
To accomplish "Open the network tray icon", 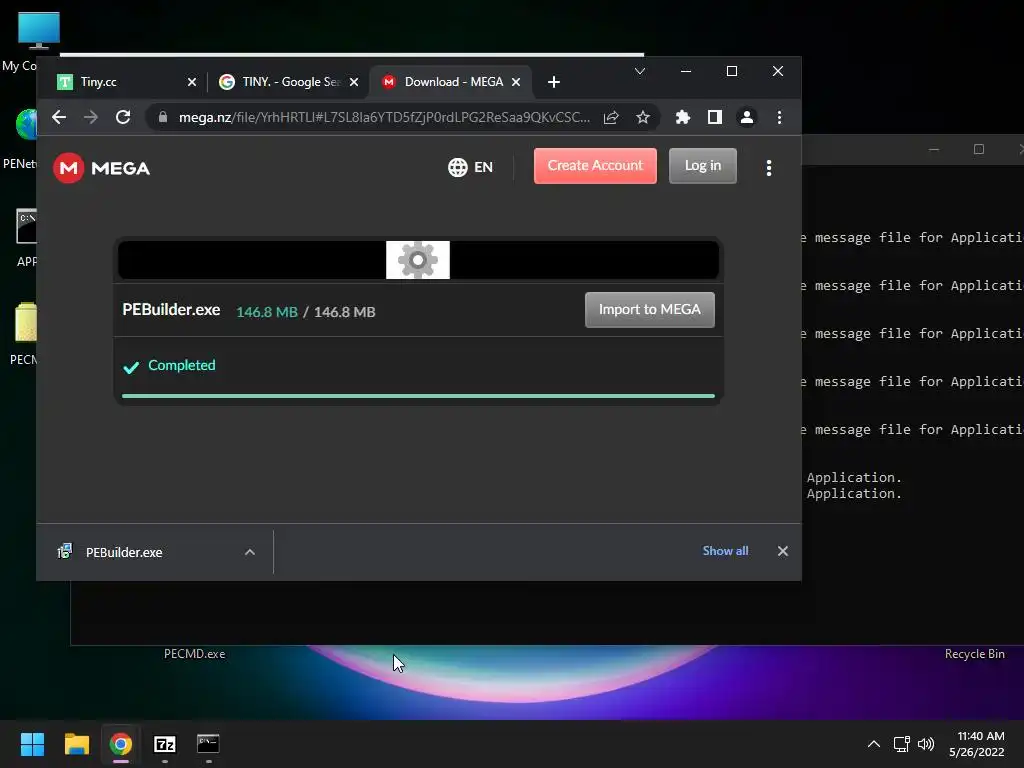I will click(x=902, y=744).
